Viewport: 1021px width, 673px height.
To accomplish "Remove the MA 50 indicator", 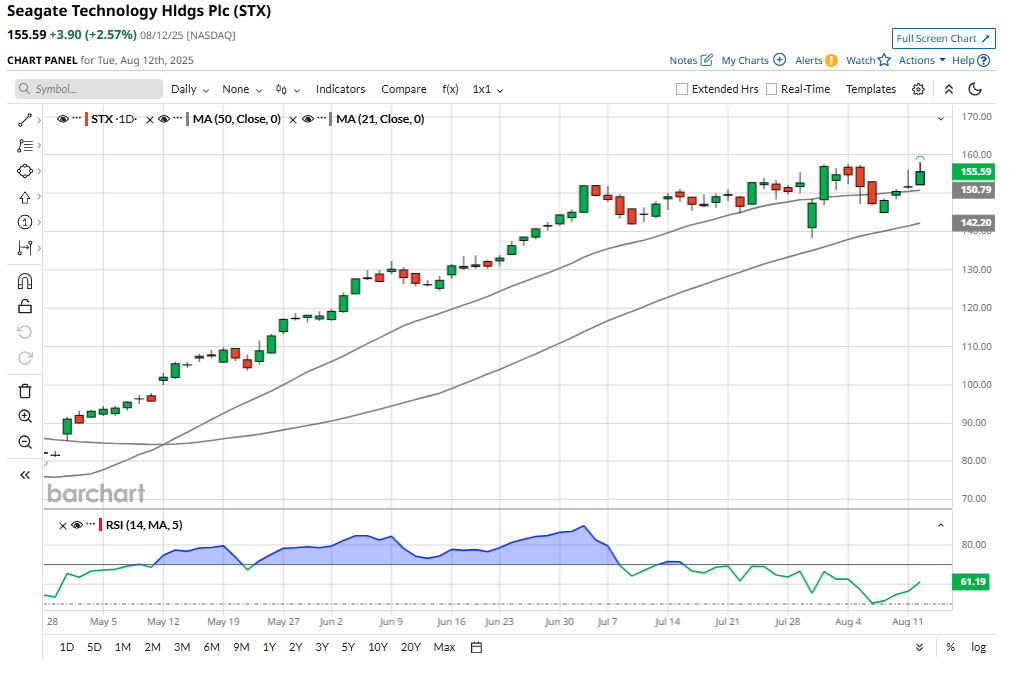I will pos(150,120).
